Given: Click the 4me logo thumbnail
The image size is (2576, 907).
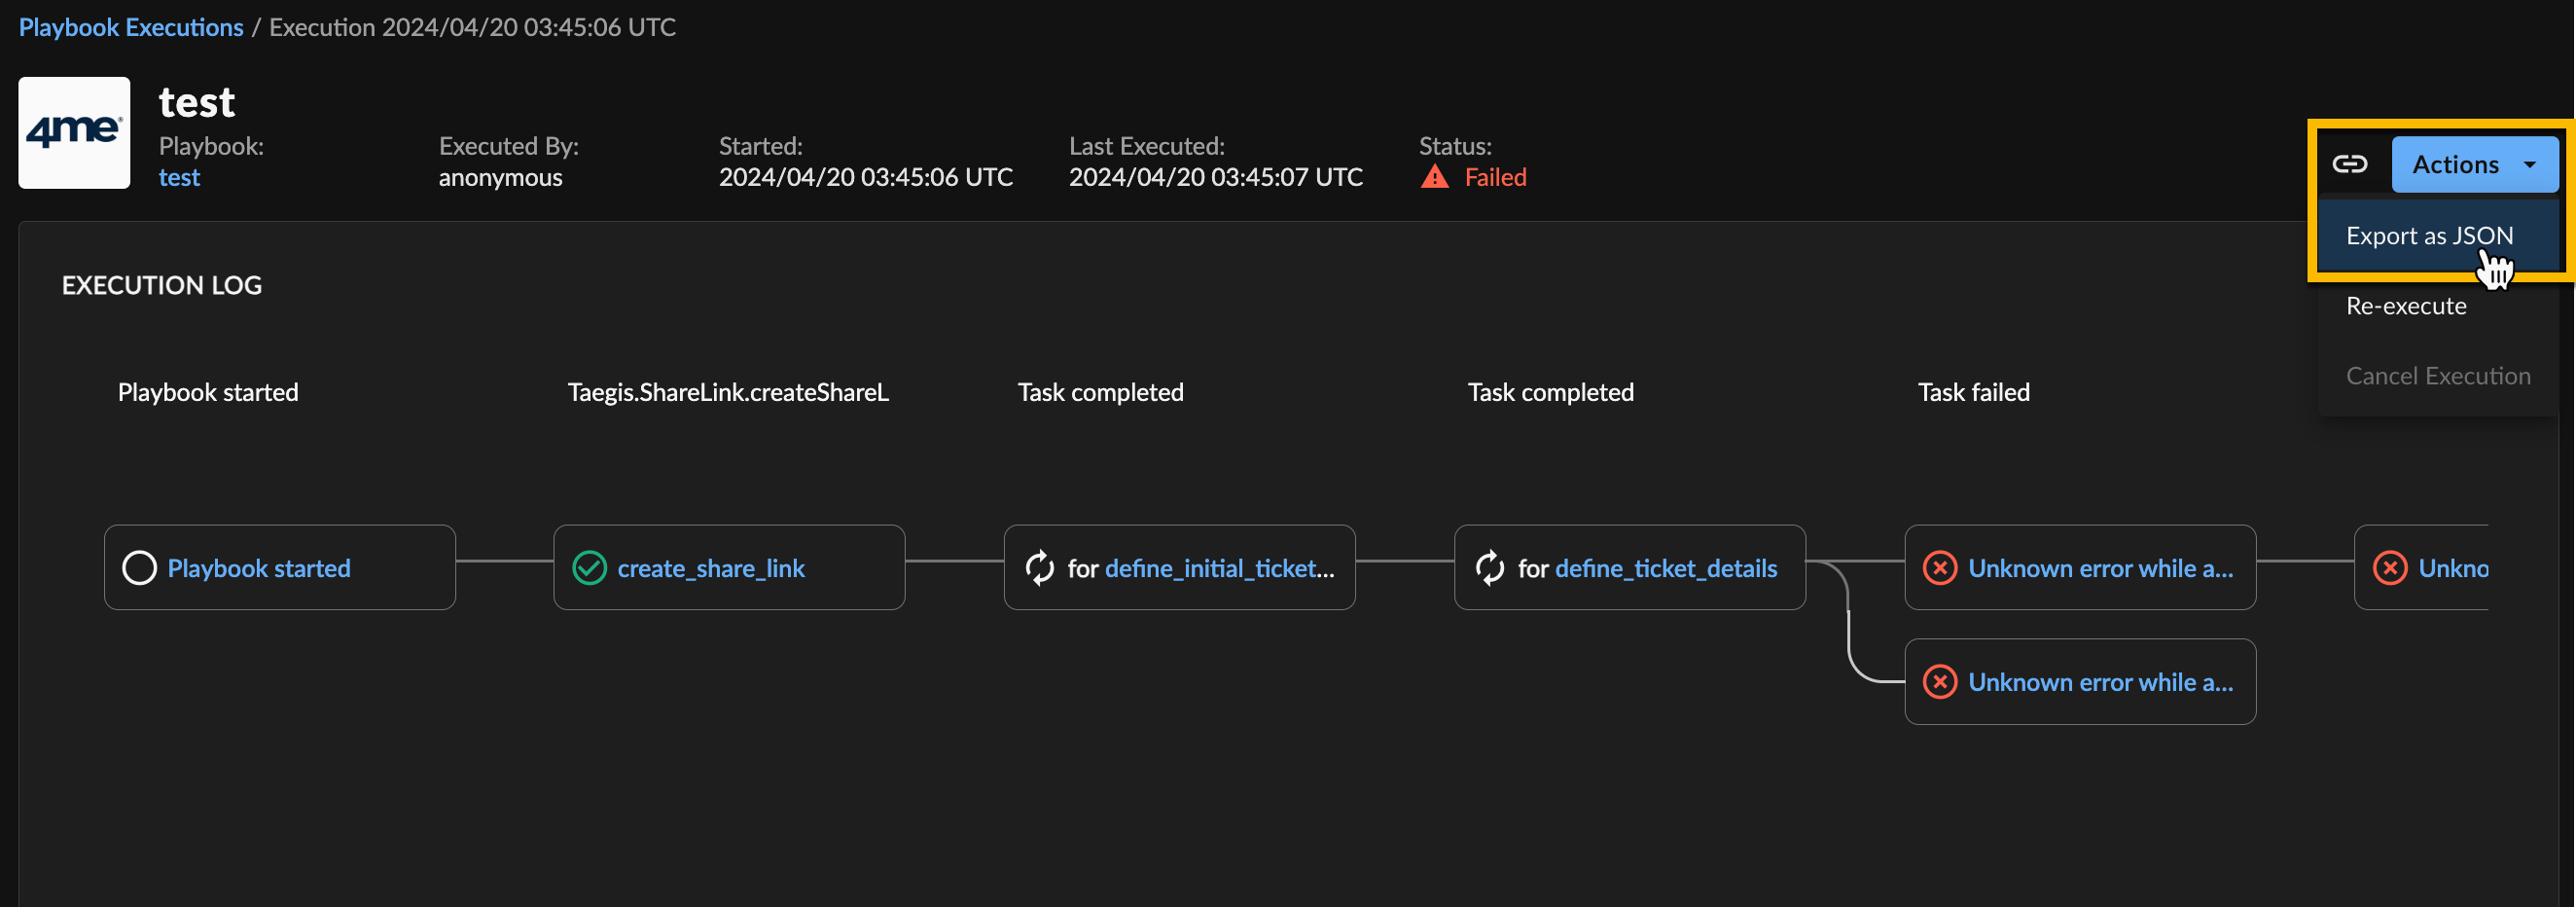Looking at the screenshot, I should tap(74, 133).
